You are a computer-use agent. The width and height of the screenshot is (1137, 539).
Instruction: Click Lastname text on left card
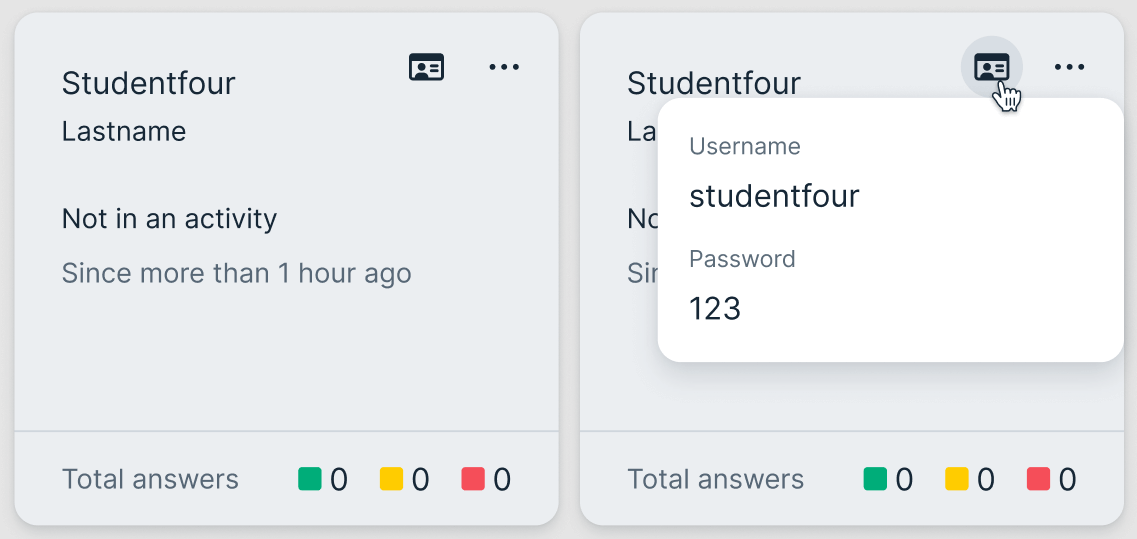click(x=124, y=131)
